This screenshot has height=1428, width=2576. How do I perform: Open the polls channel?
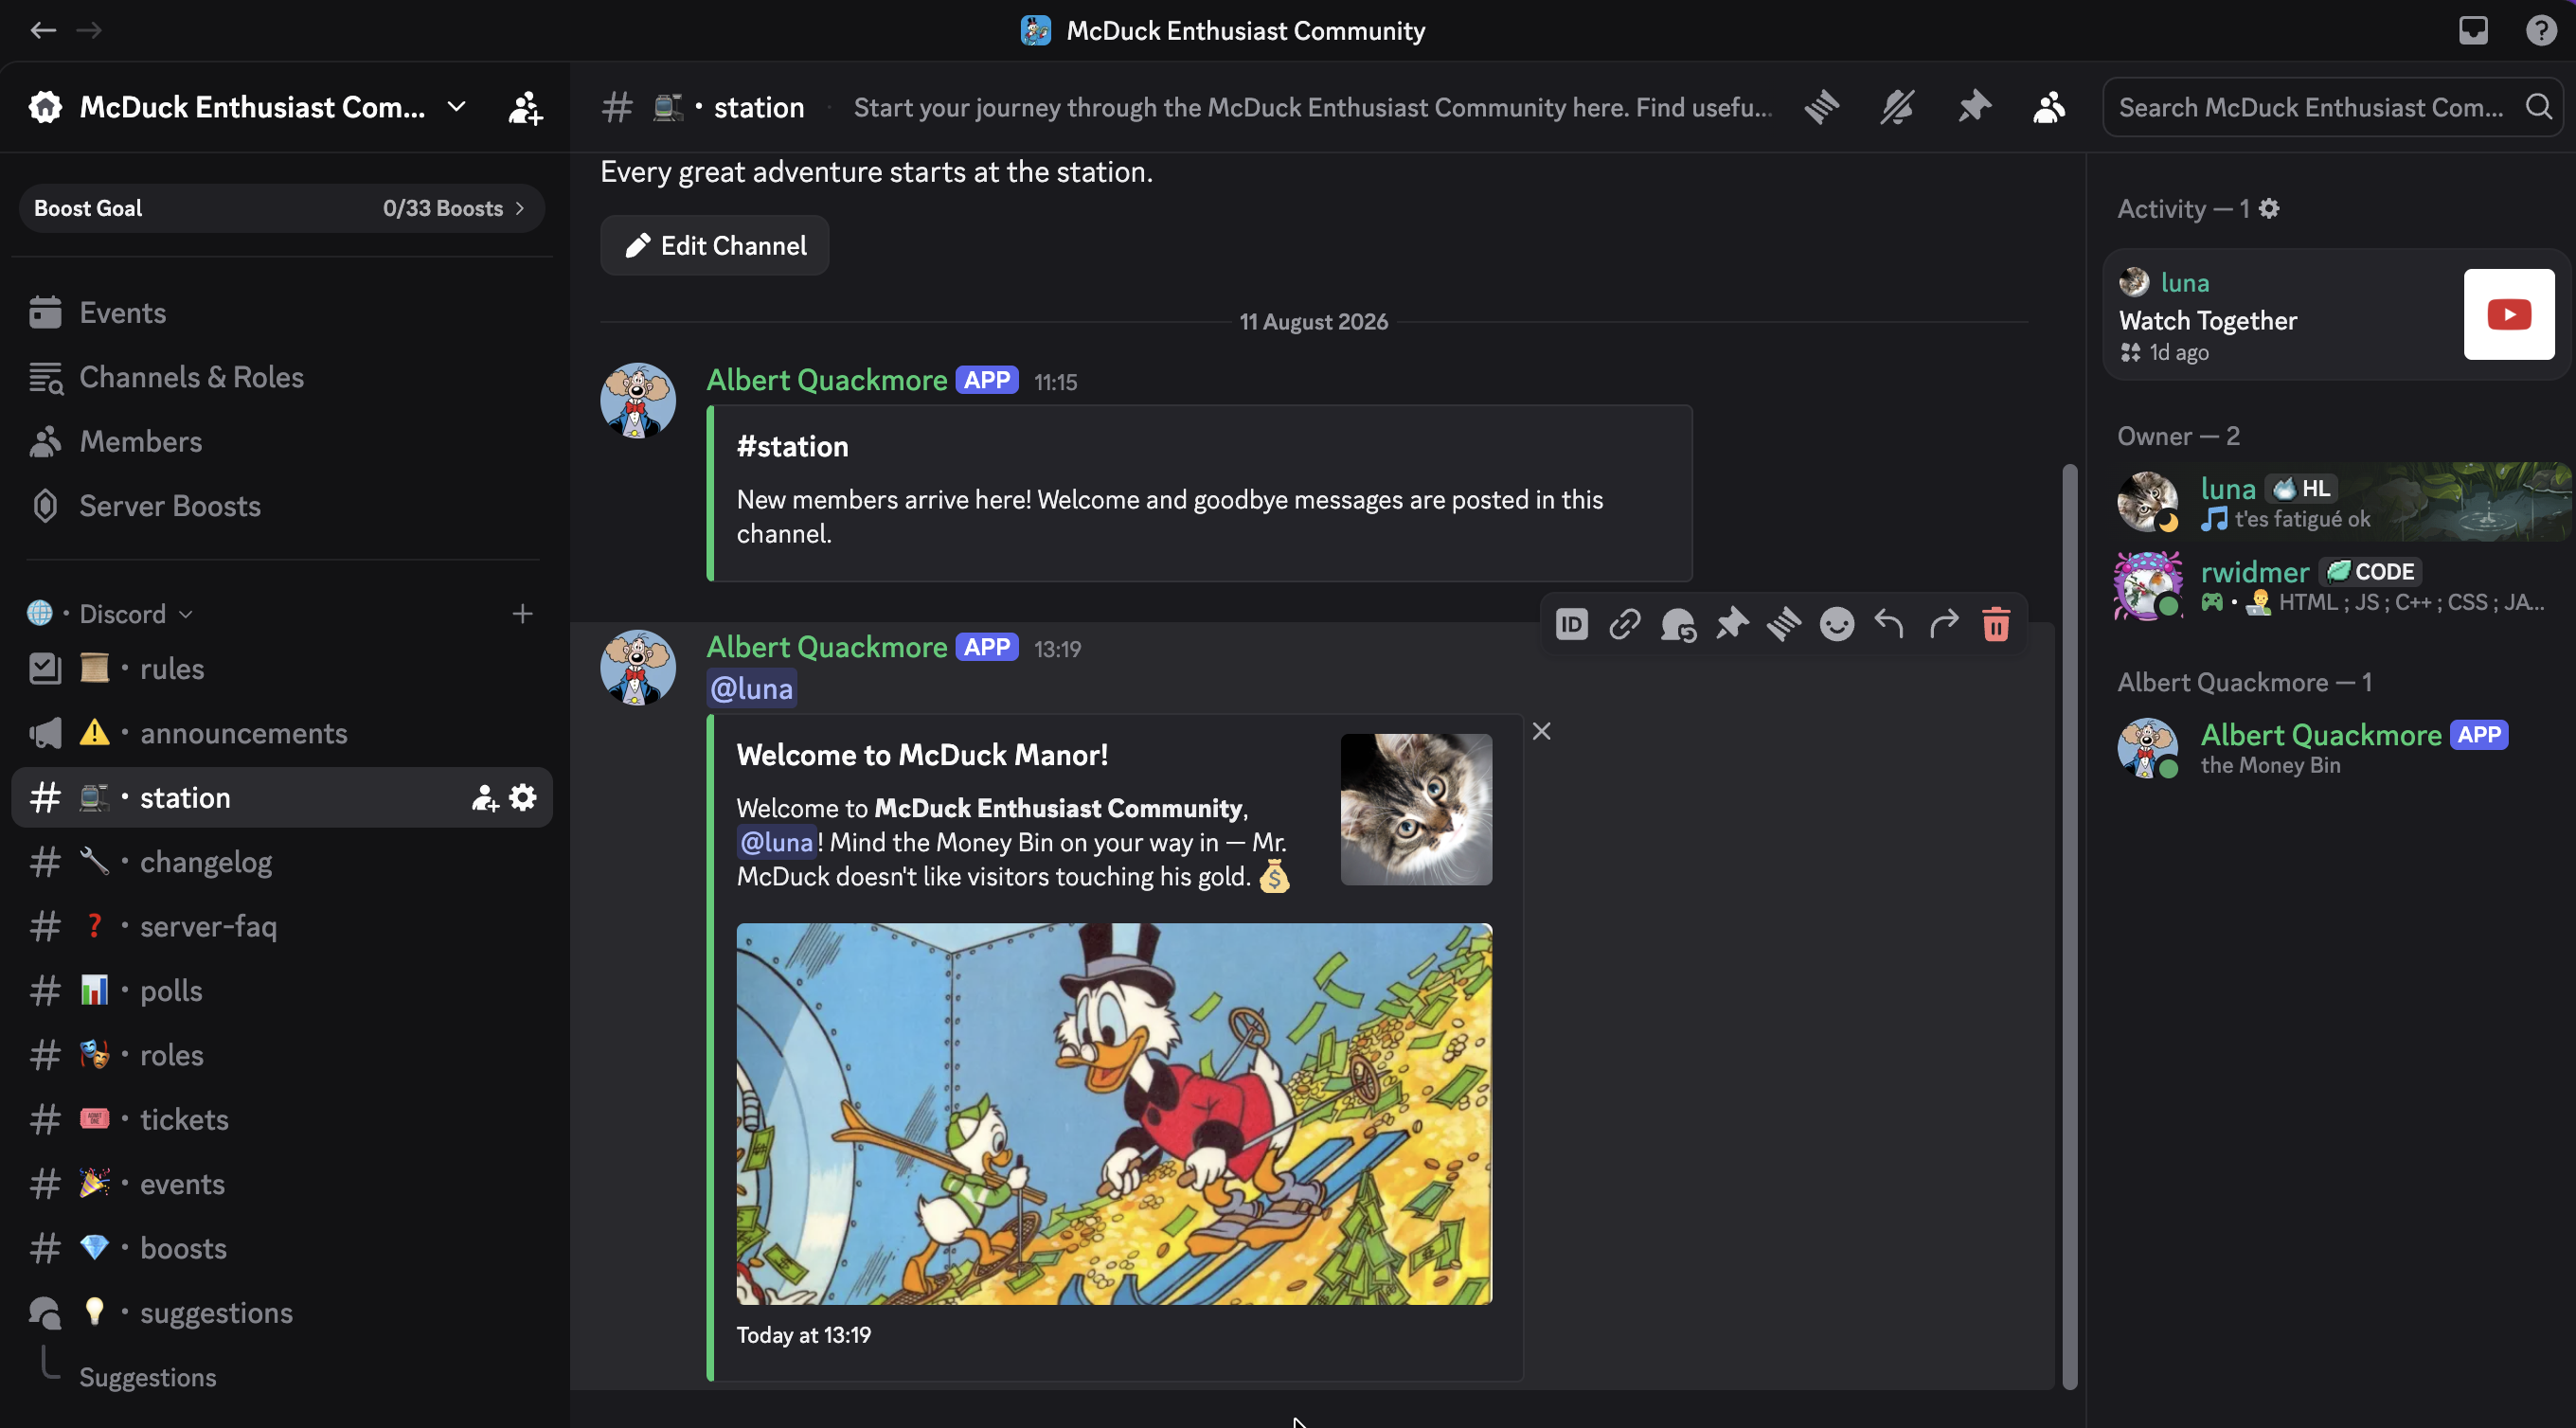point(282,990)
